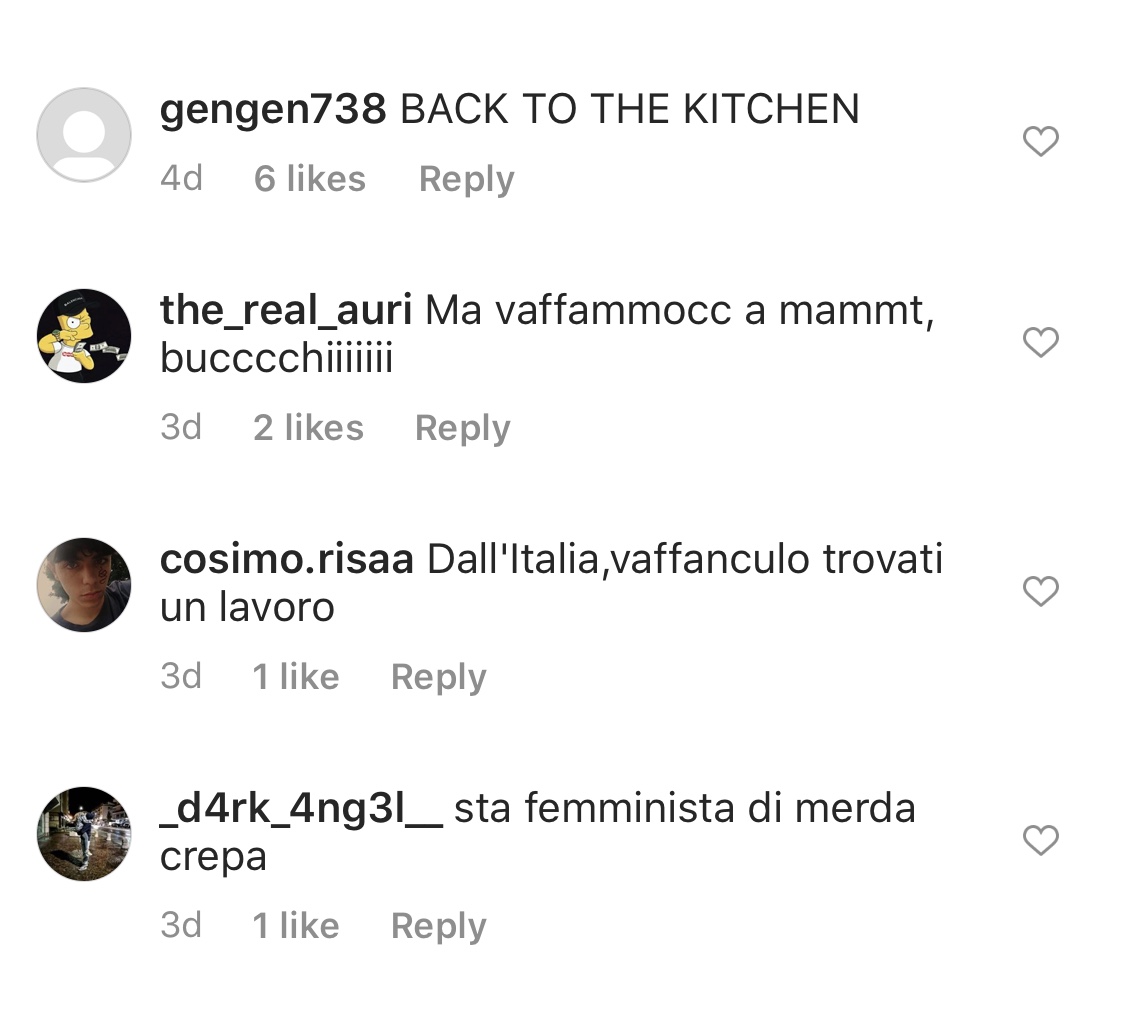Show 1 like on _d4rk_4ng3l__ comment
The image size is (1125, 1026).
point(296,926)
